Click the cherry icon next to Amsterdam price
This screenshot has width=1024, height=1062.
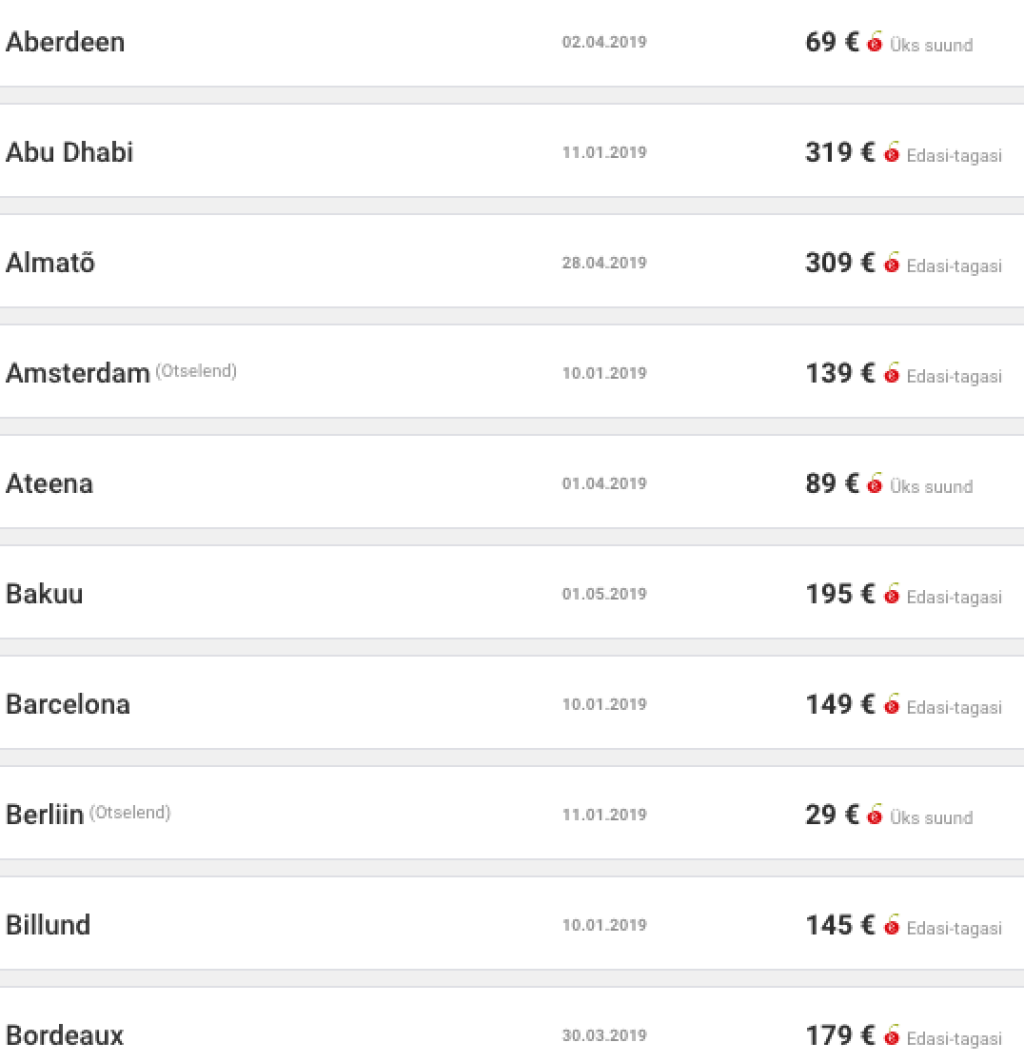[x=892, y=374]
